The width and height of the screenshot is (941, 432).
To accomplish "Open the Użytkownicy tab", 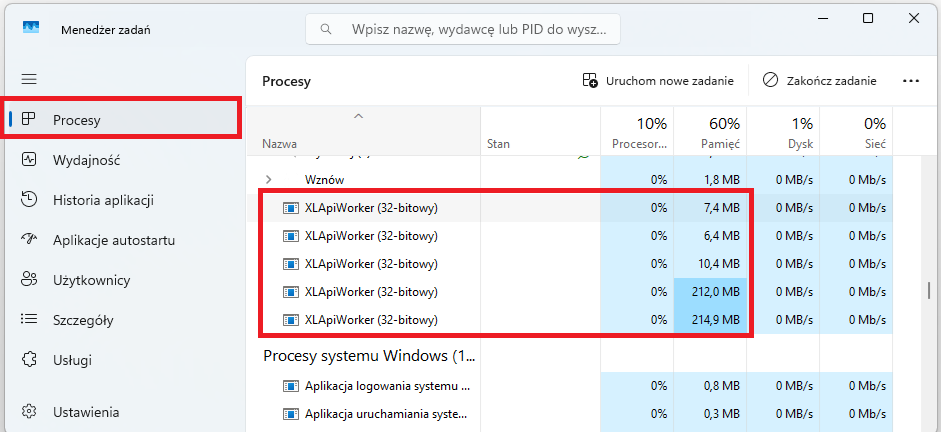I will point(124,280).
